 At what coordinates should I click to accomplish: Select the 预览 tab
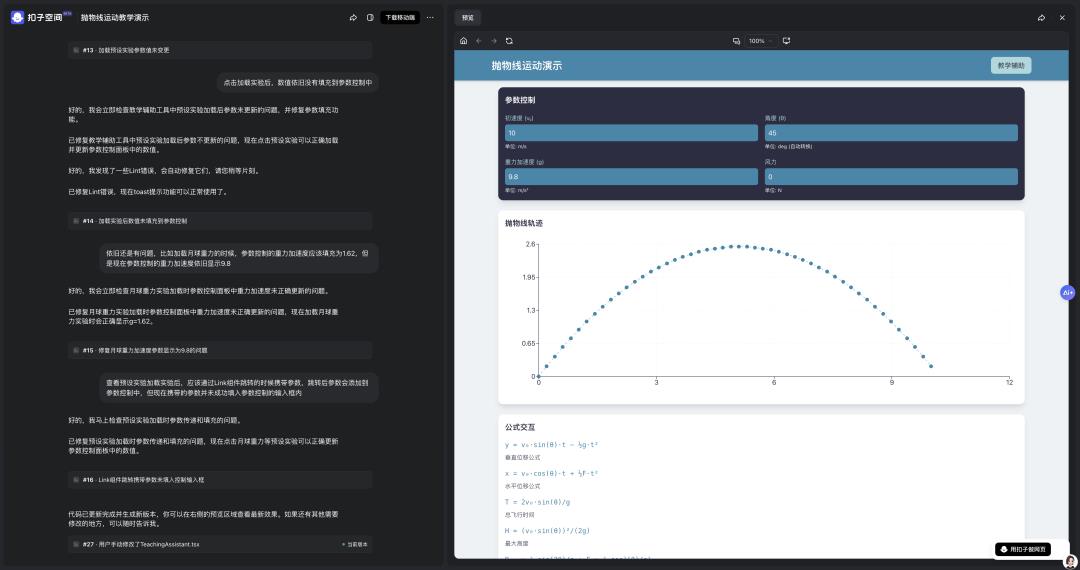click(x=467, y=17)
